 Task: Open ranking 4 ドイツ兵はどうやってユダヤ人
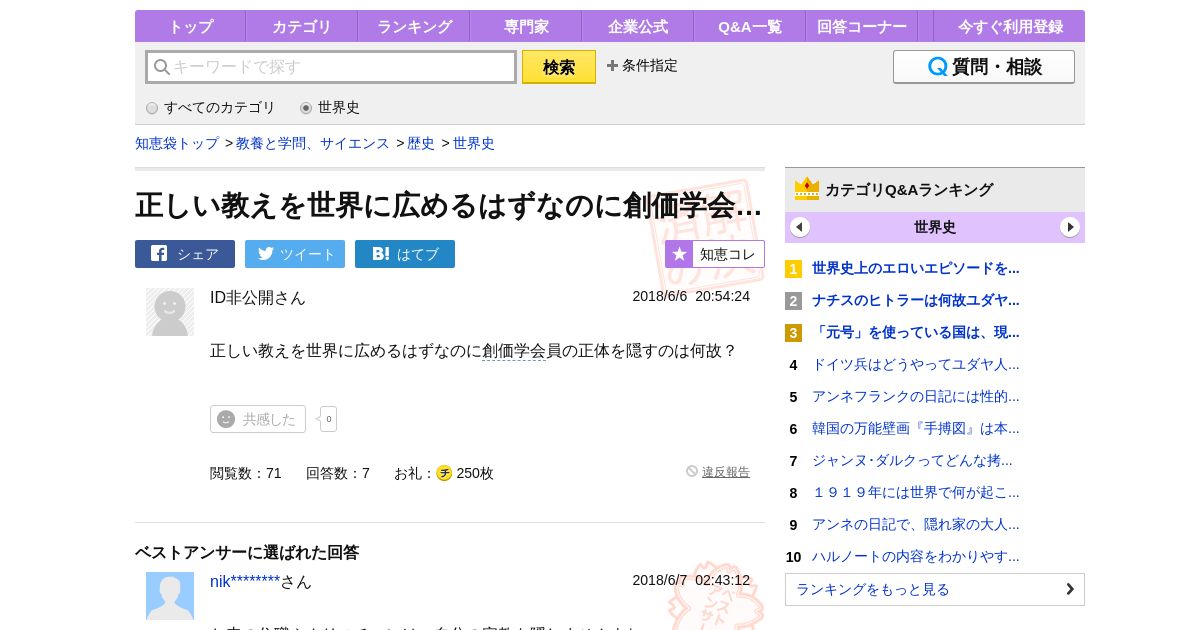(x=916, y=364)
